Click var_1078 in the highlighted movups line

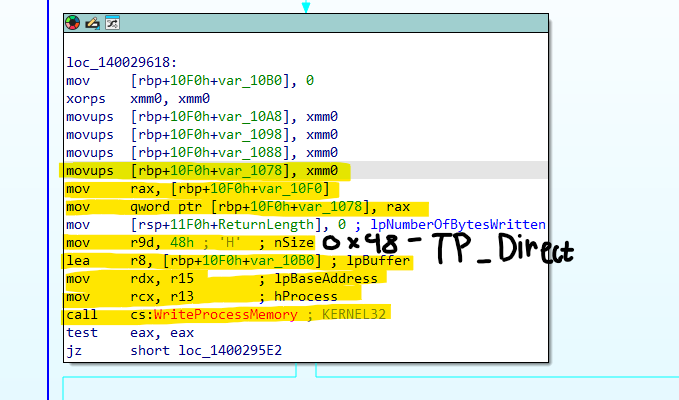pyautogui.click(x=250, y=171)
